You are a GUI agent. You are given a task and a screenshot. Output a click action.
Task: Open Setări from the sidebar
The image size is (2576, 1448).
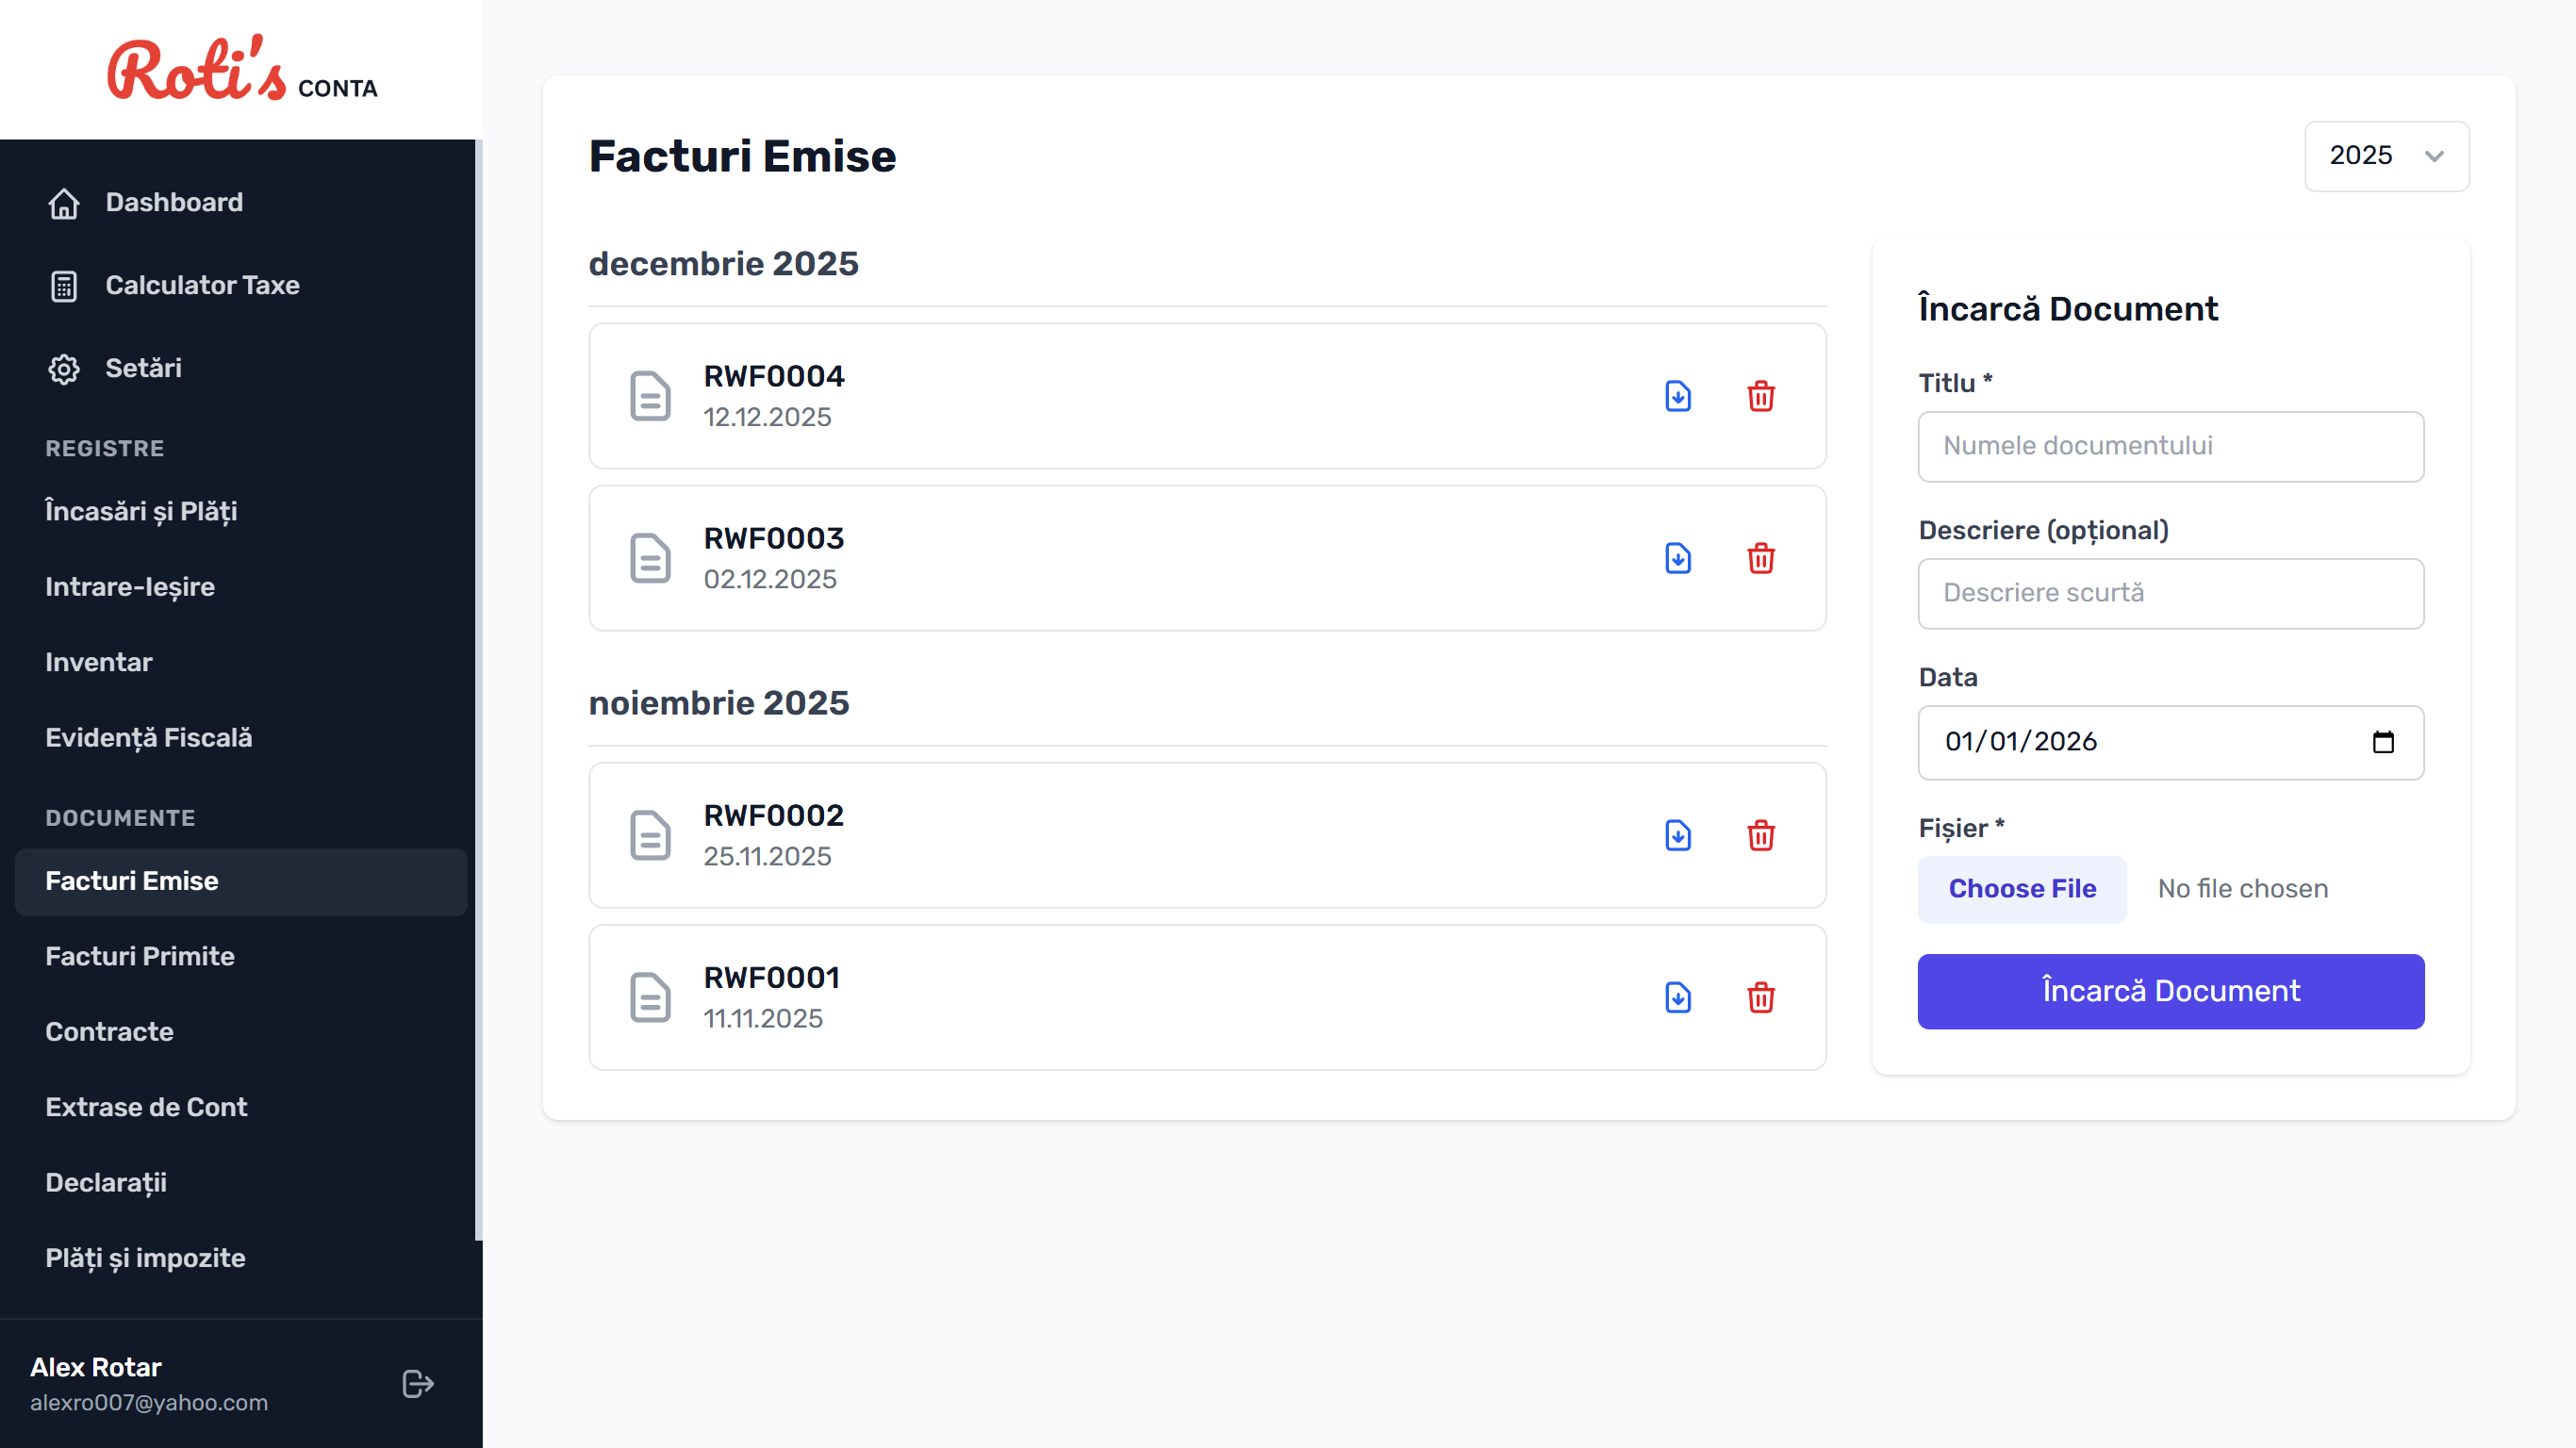(x=144, y=367)
